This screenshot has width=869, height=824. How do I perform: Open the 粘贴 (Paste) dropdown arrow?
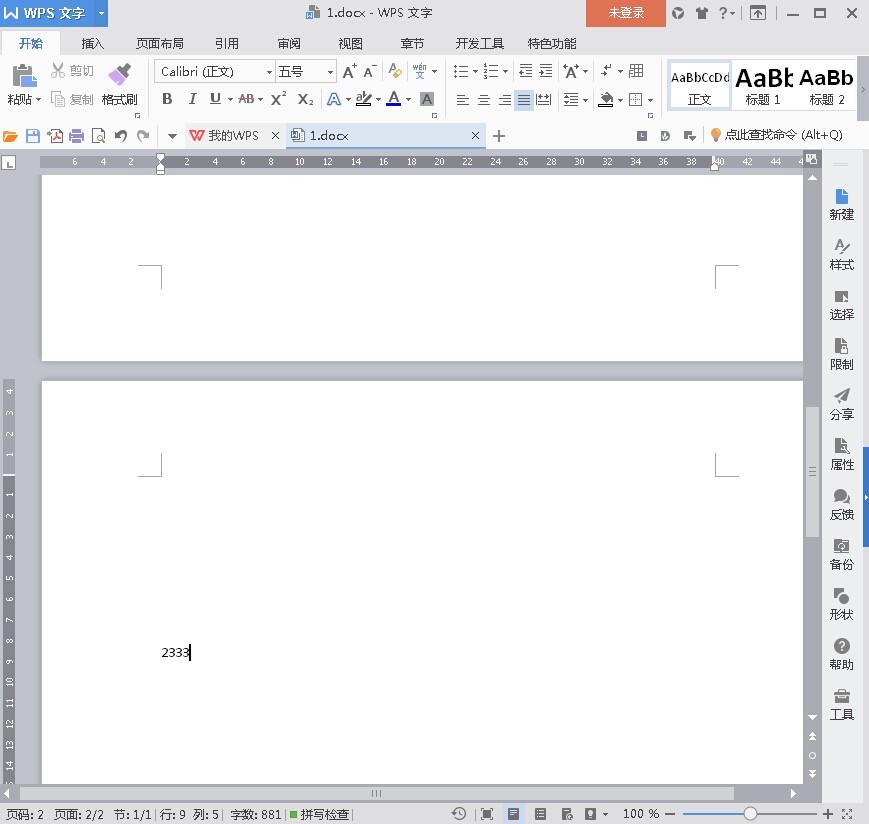tap(38, 100)
